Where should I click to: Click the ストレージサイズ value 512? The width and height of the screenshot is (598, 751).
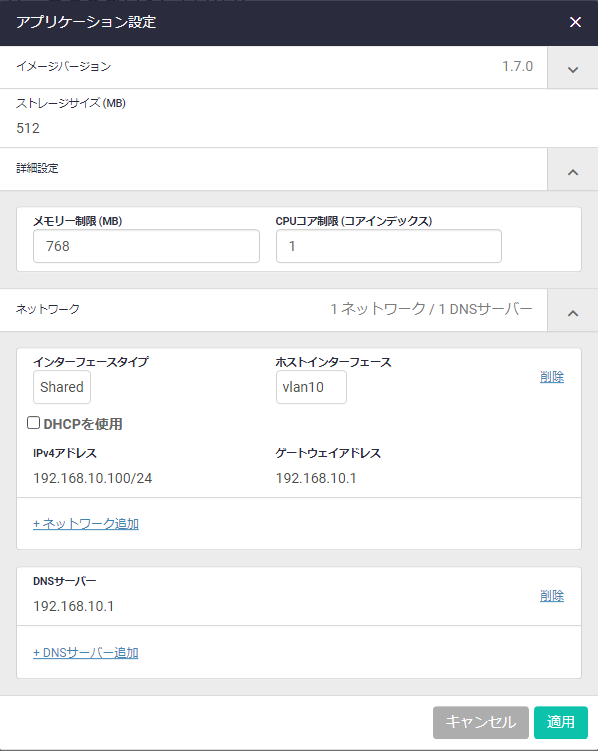click(x=28, y=128)
